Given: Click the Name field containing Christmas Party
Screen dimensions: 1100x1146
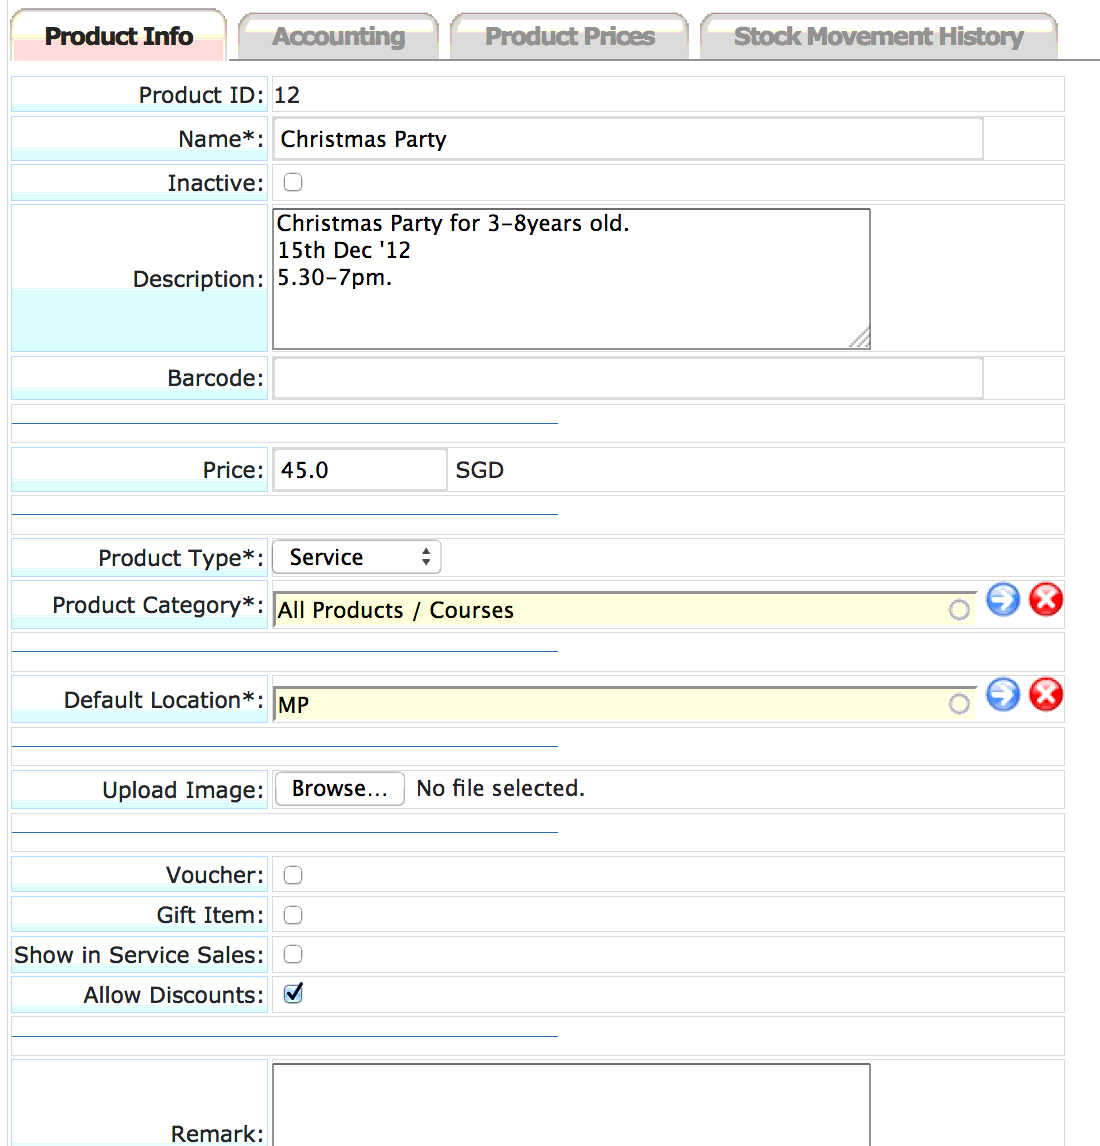Looking at the screenshot, I should point(628,139).
